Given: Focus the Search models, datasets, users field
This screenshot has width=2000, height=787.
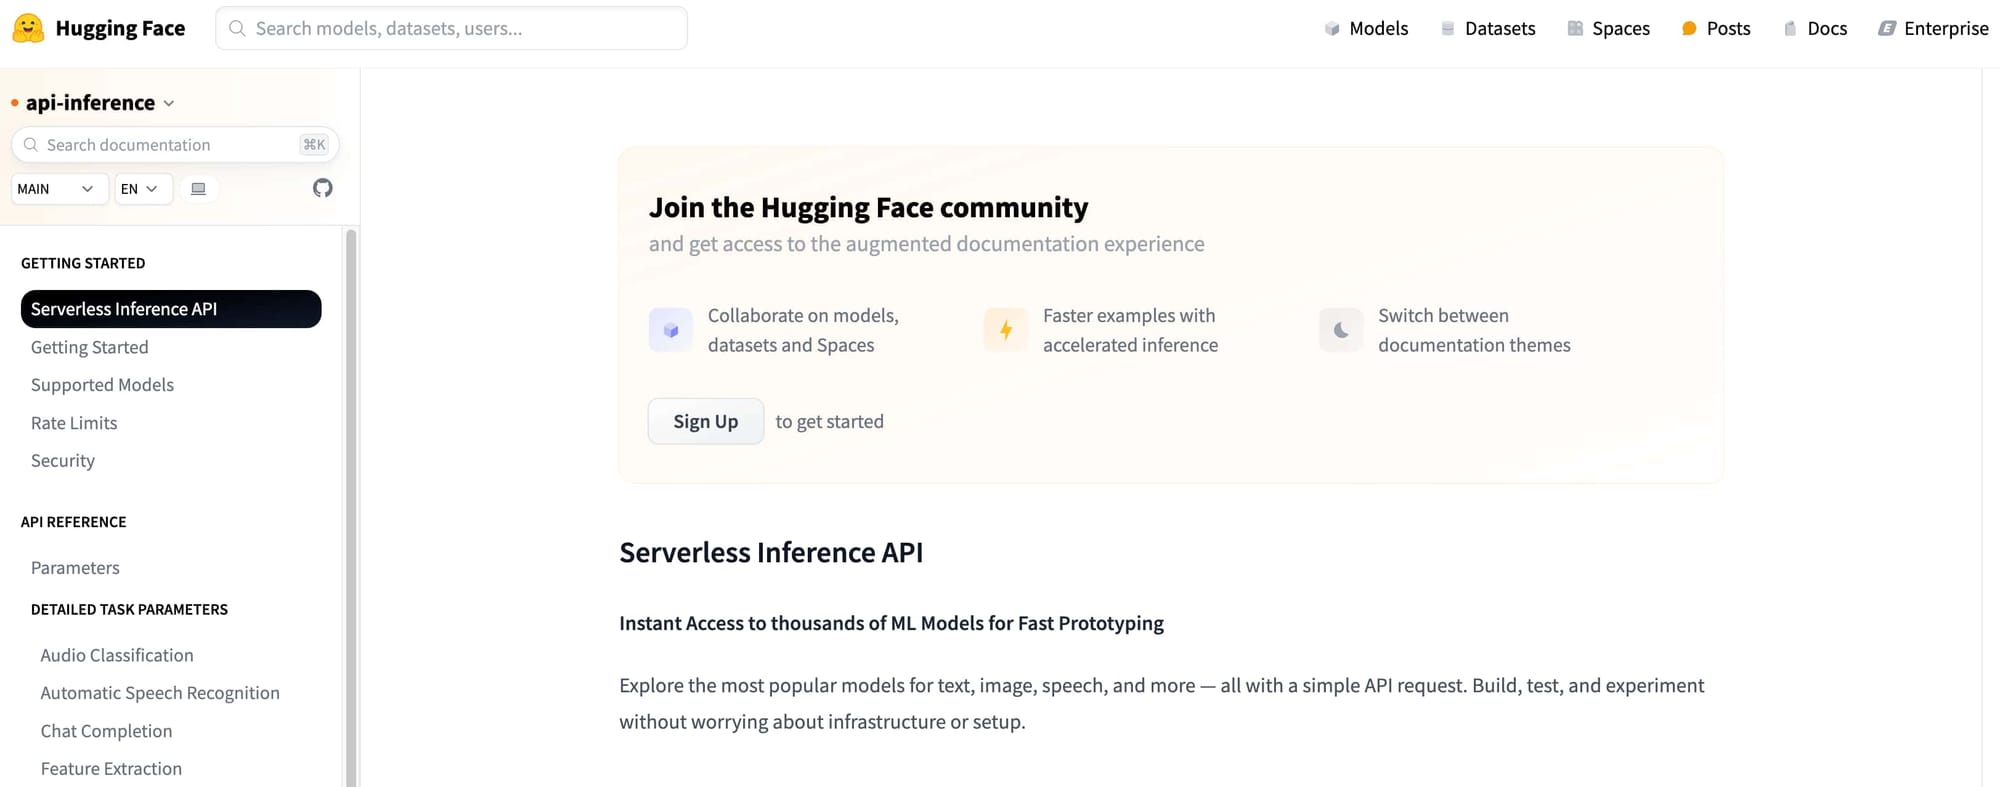Looking at the screenshot, I should pyautogui.click(x=451, y=28).
